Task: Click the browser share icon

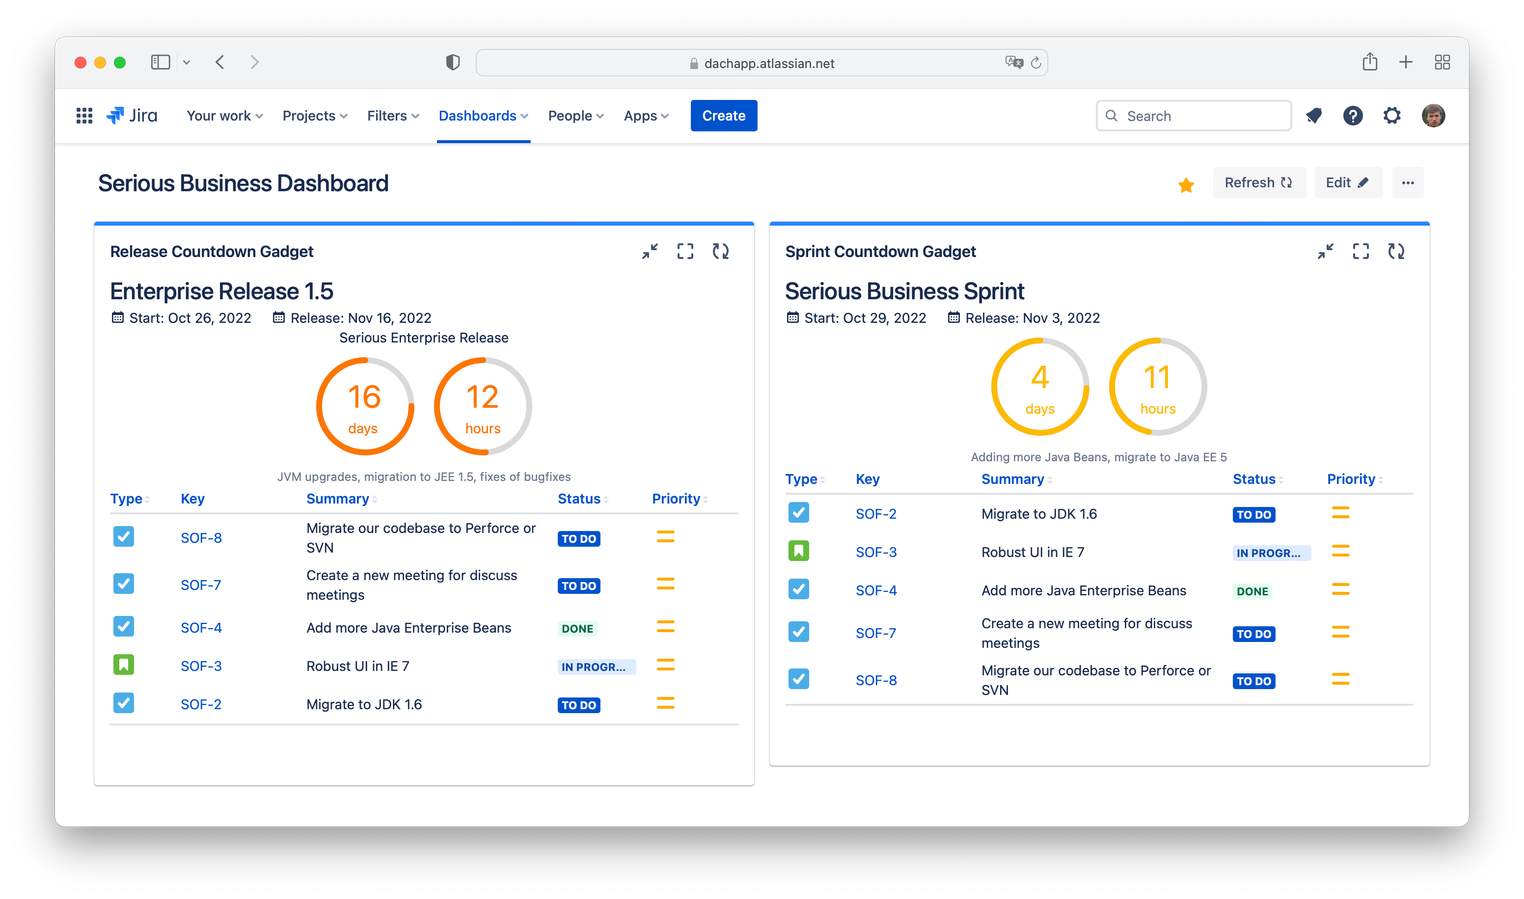Action: click(x=1370, y=62)
